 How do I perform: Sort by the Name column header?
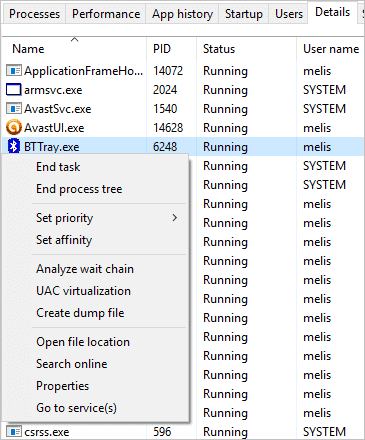tap(74, 49)
